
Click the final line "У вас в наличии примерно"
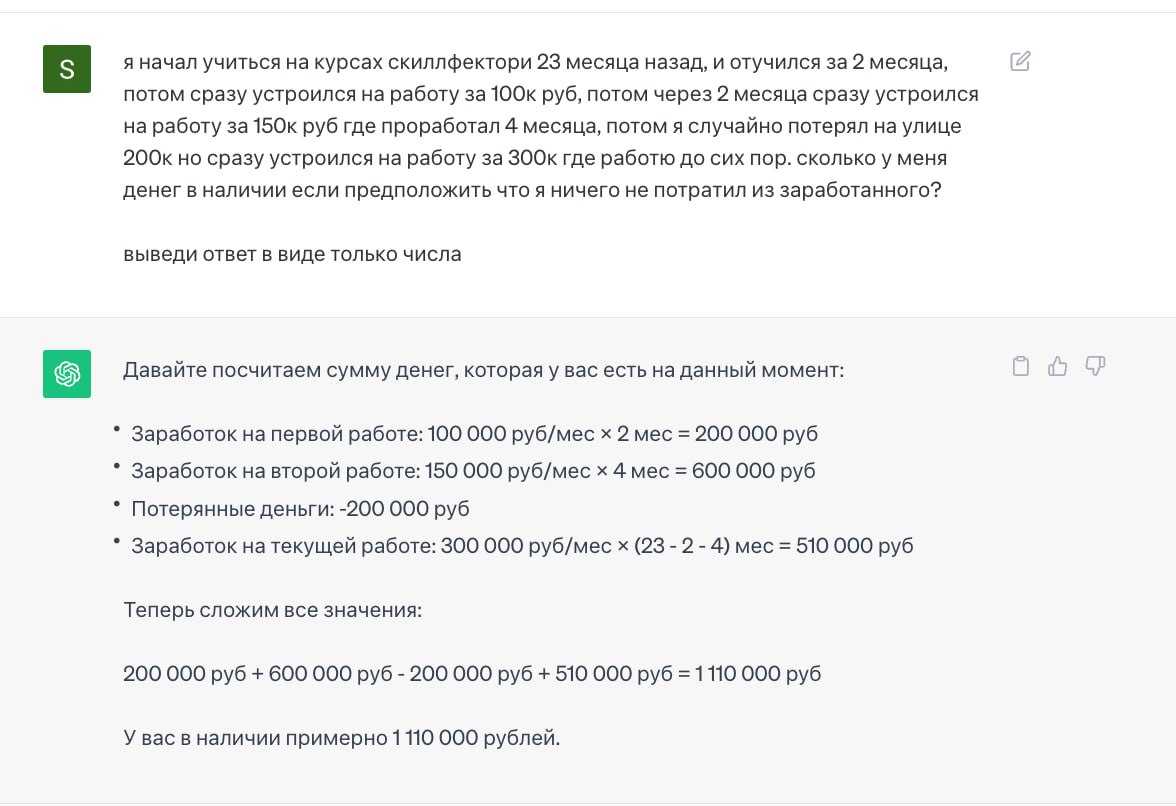(x=342, y=739)
